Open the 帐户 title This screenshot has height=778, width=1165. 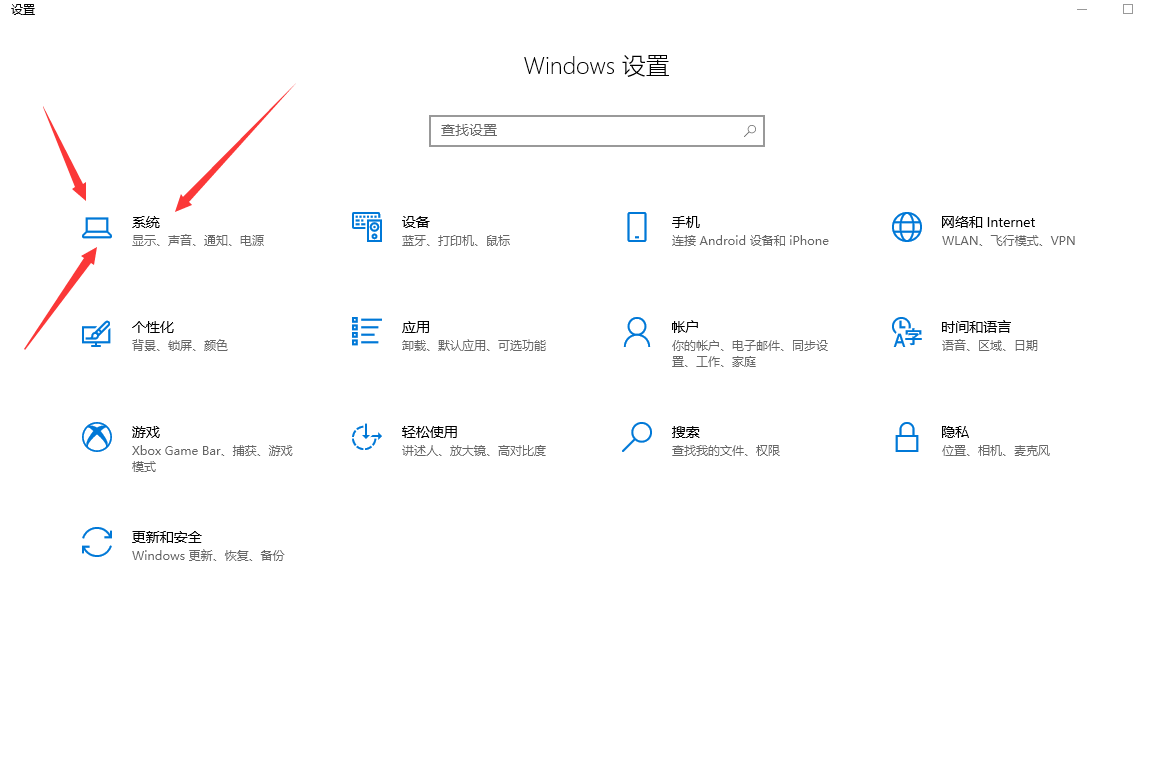pos(685,327)
